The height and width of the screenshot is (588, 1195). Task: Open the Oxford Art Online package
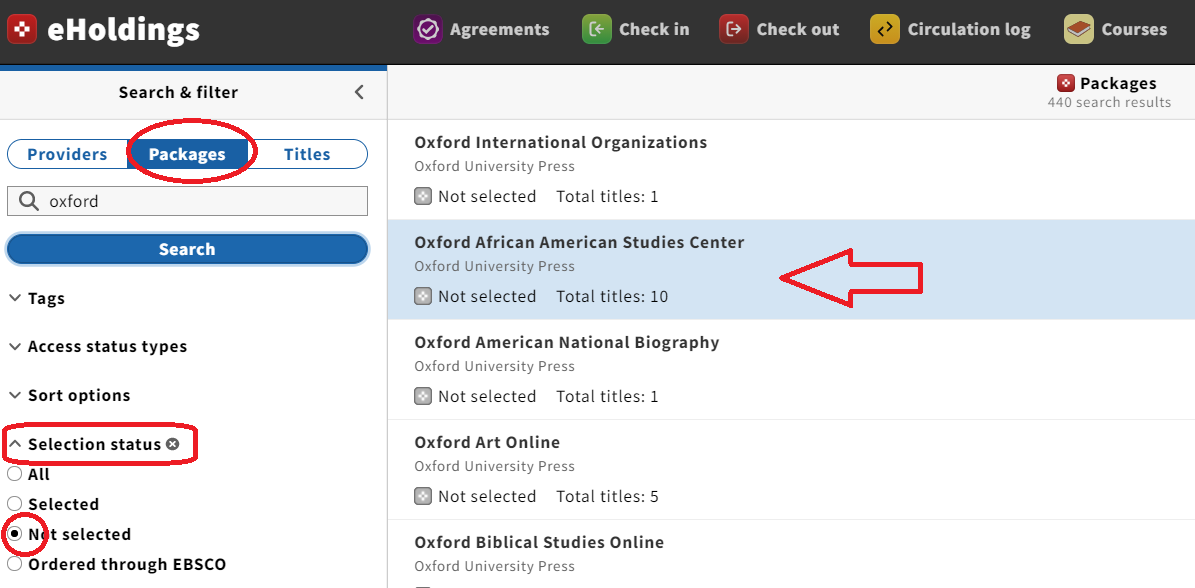click(x=487, y=442)
